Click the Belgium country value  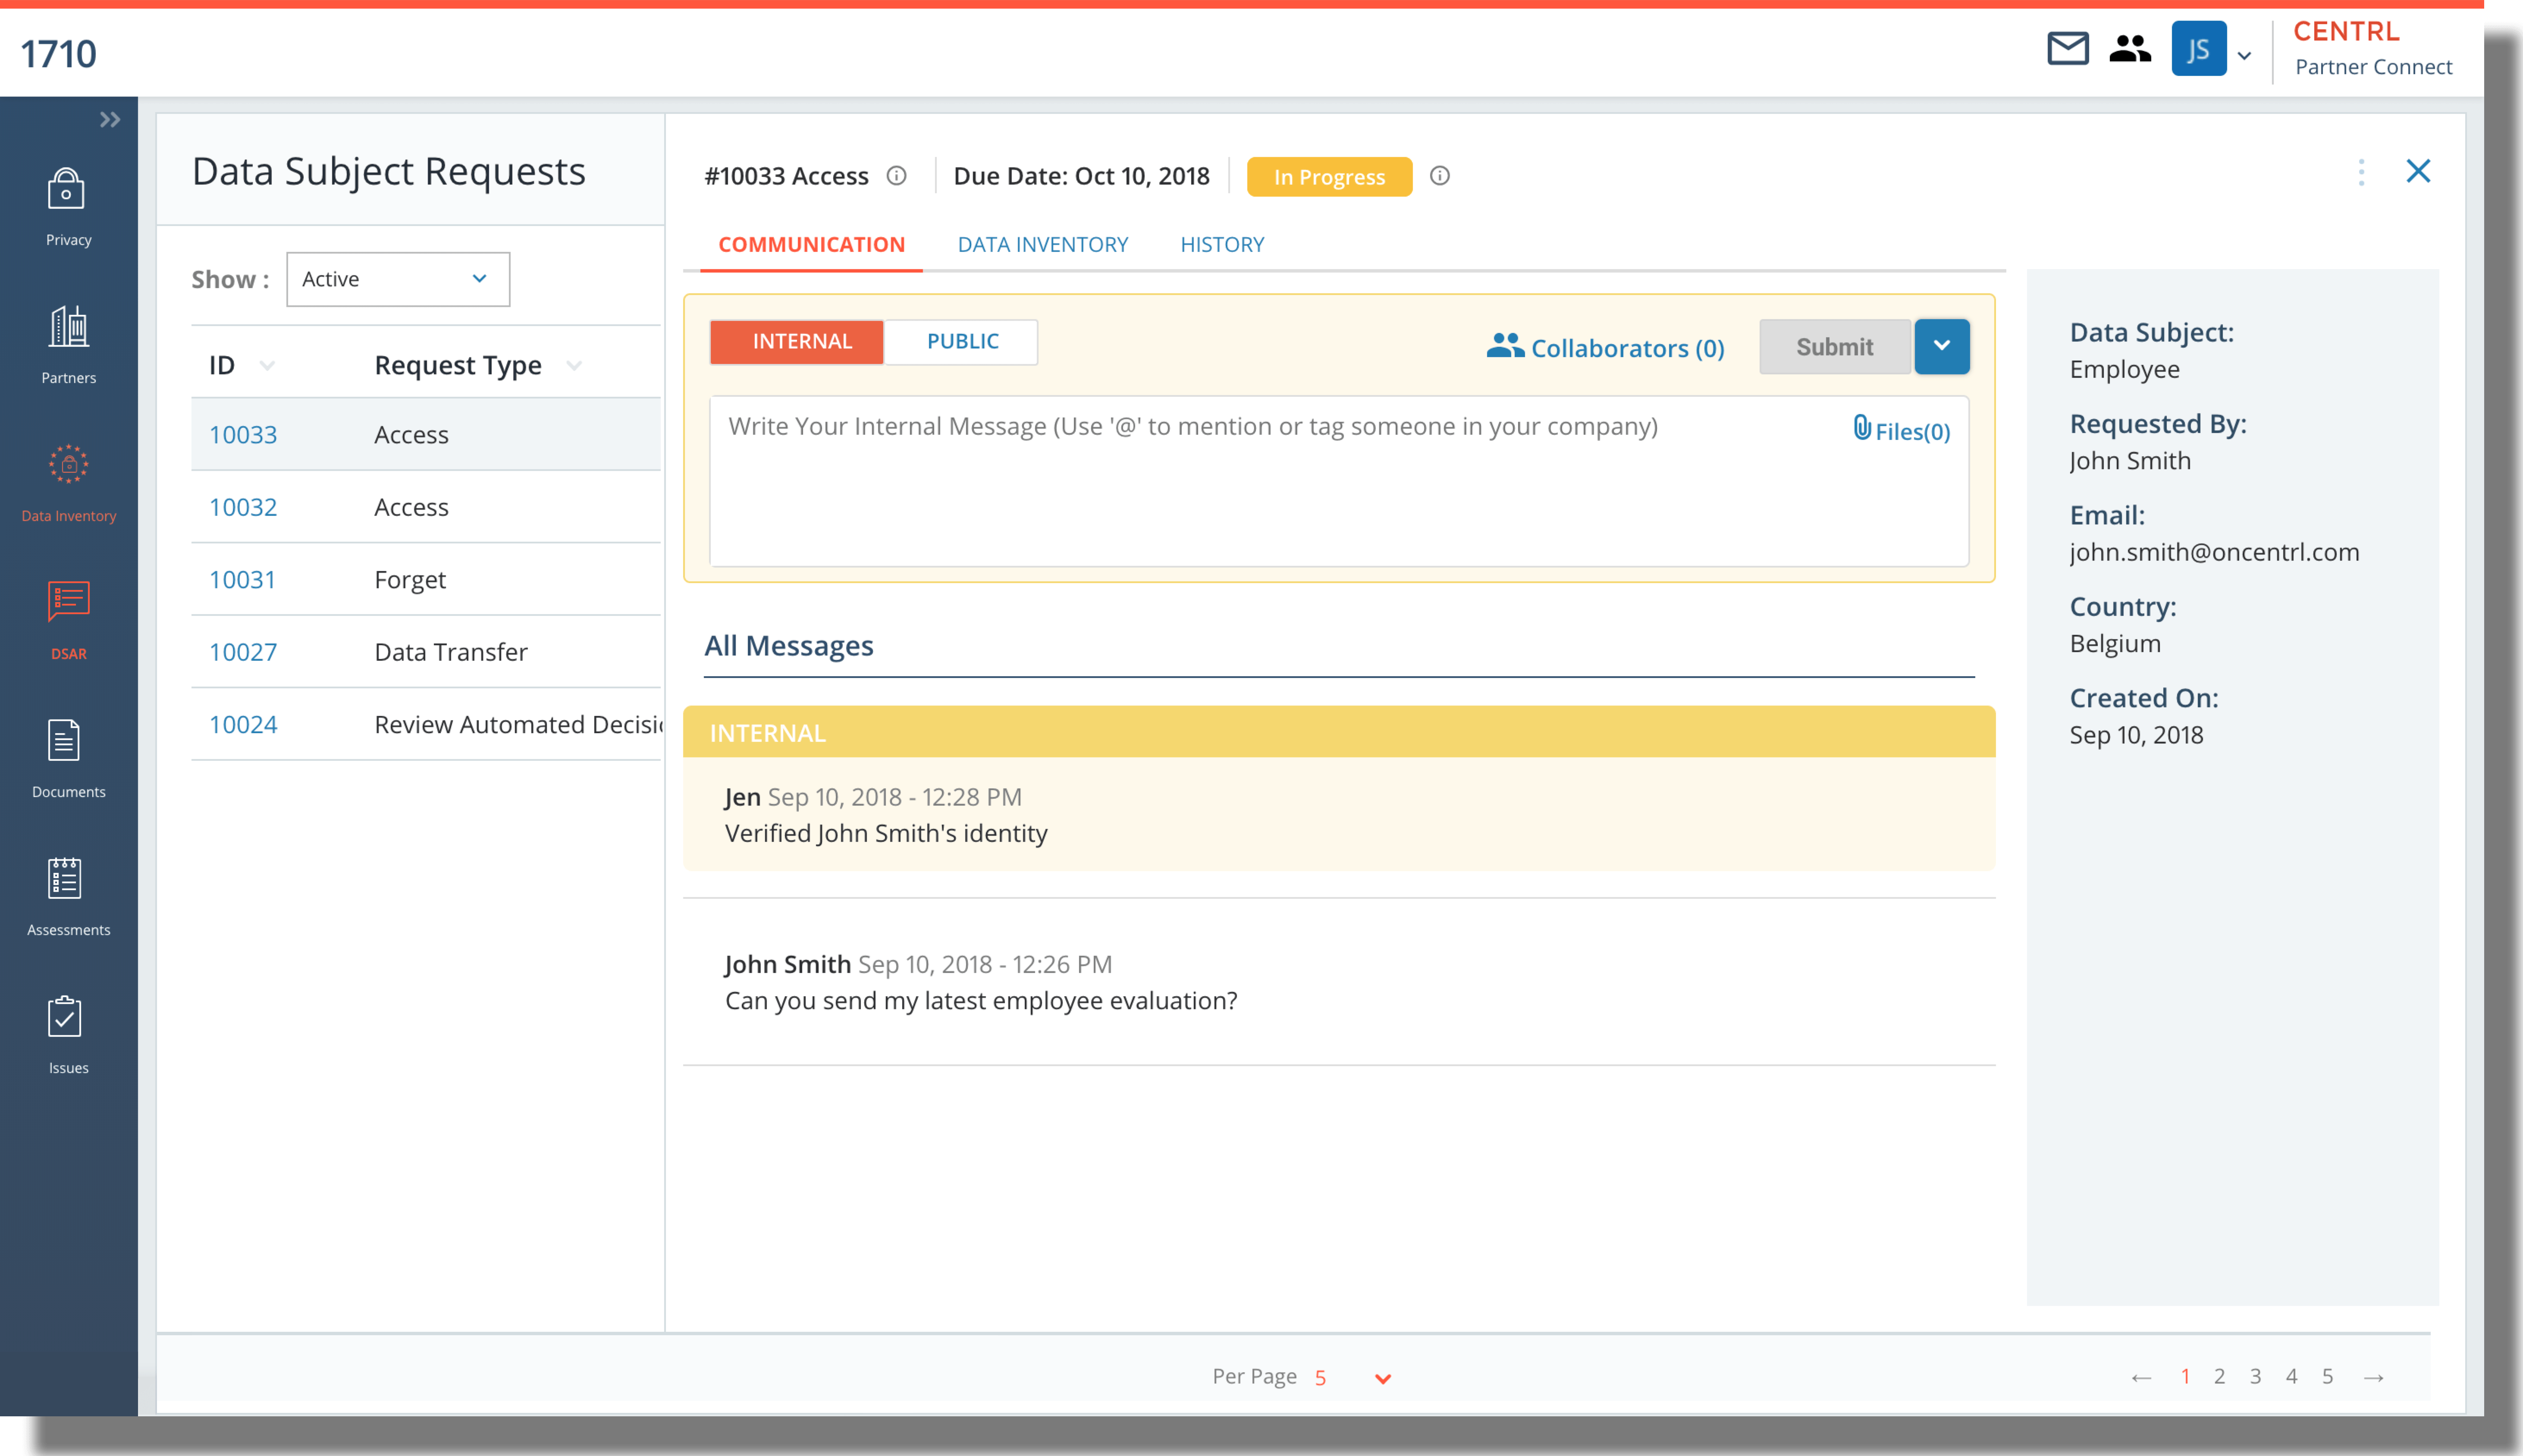[2115, 644]
